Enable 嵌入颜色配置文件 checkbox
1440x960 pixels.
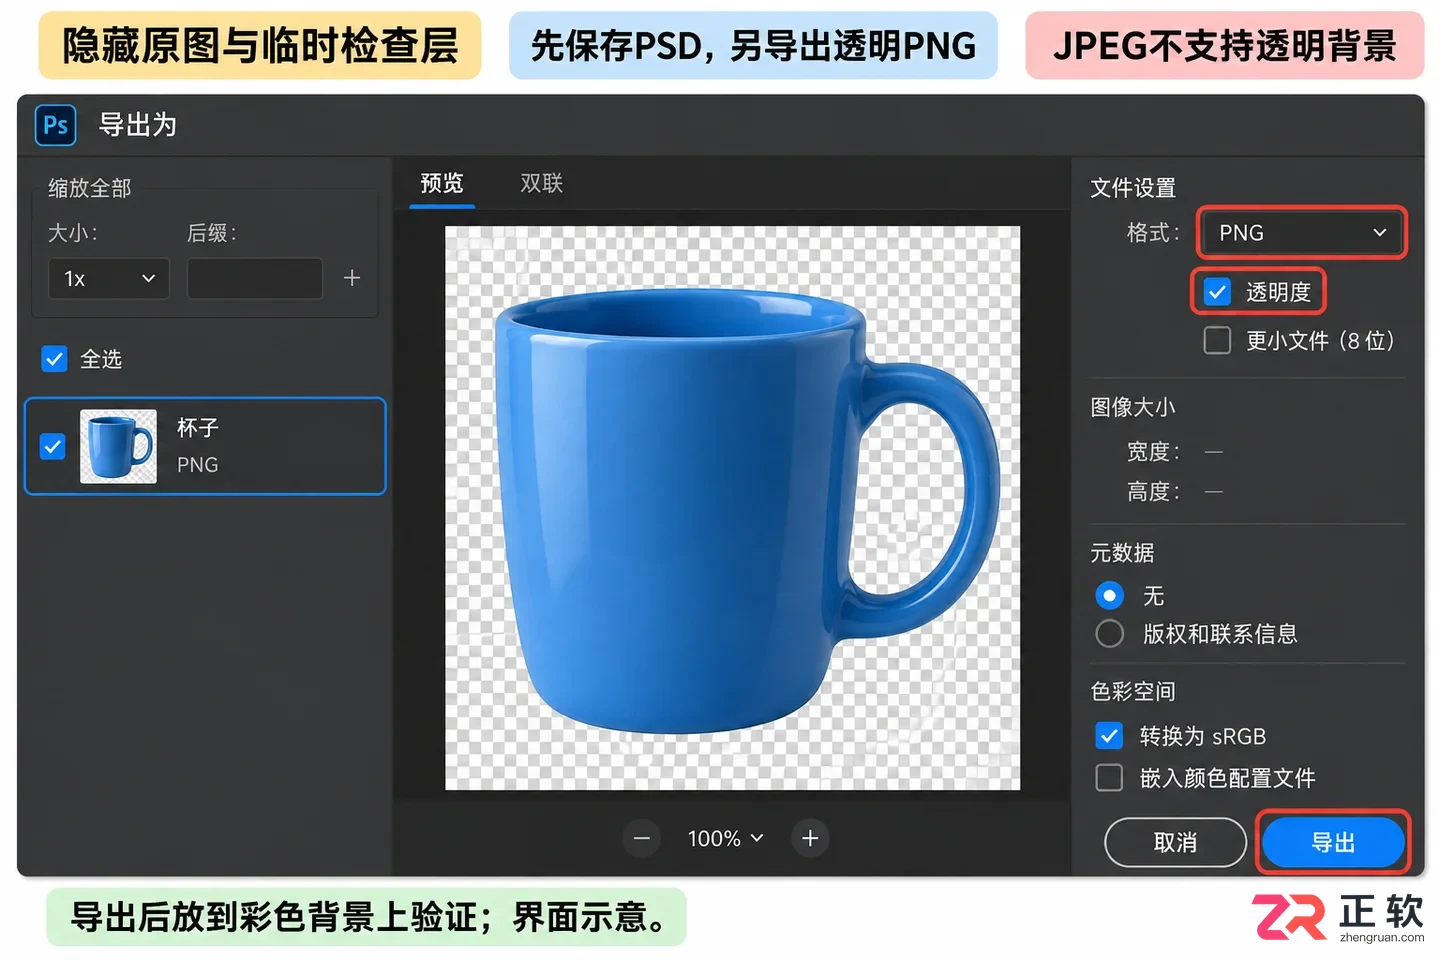[1109, 778]
